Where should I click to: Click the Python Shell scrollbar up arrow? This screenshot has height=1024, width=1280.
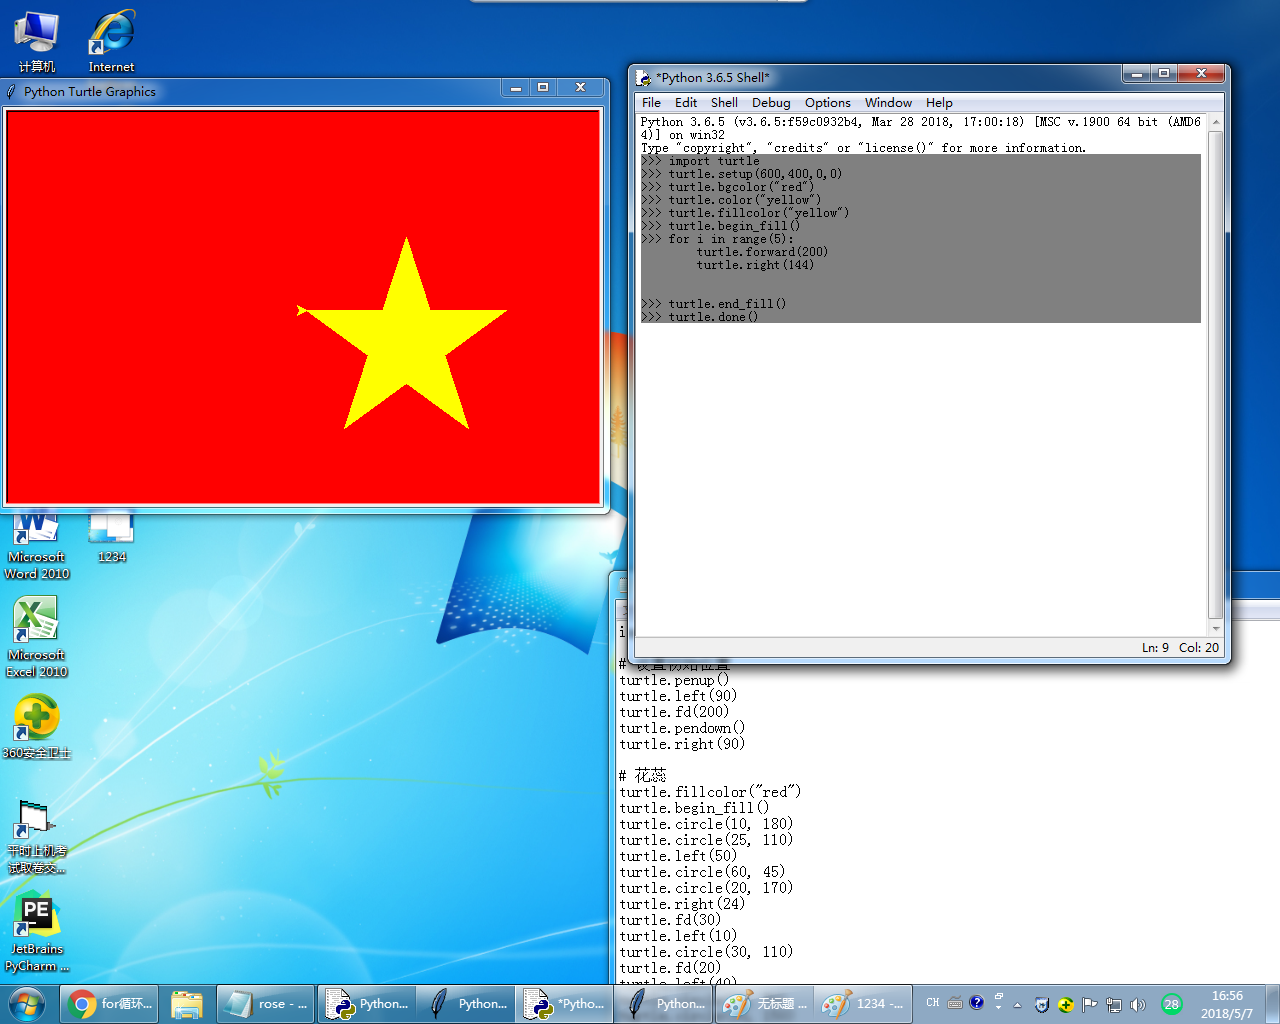coord(1216,122)
